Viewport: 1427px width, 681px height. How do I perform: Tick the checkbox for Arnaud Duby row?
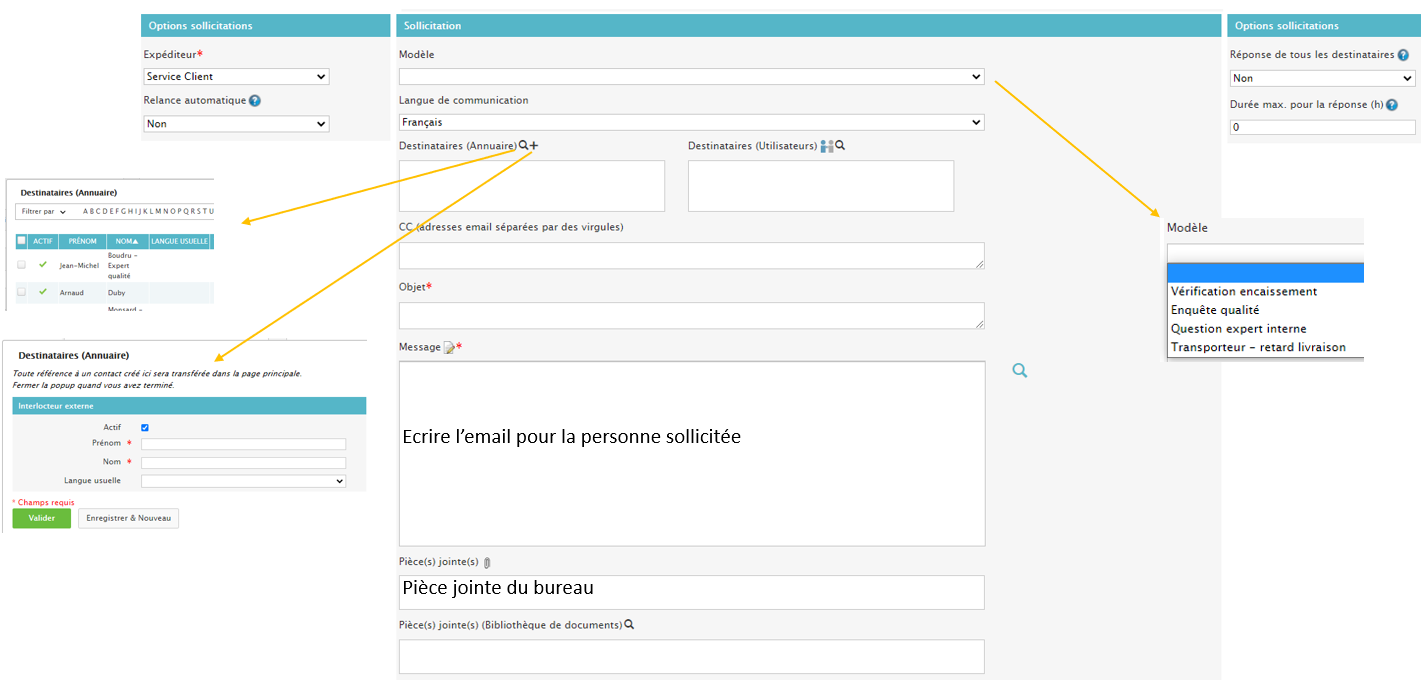pos(22,292)
